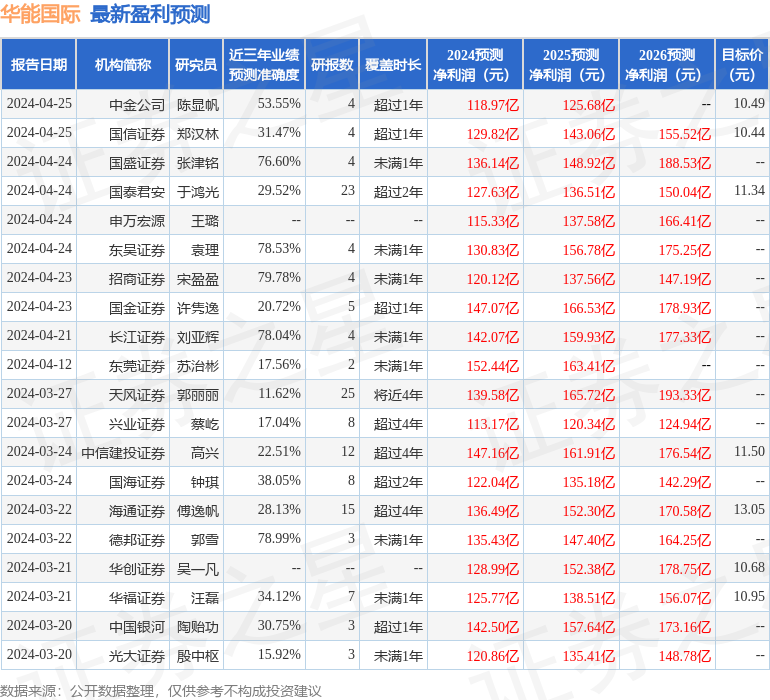This screenshot has width=770, height=700.
Task: Select institution 天风证券
Action: [137, 394]
